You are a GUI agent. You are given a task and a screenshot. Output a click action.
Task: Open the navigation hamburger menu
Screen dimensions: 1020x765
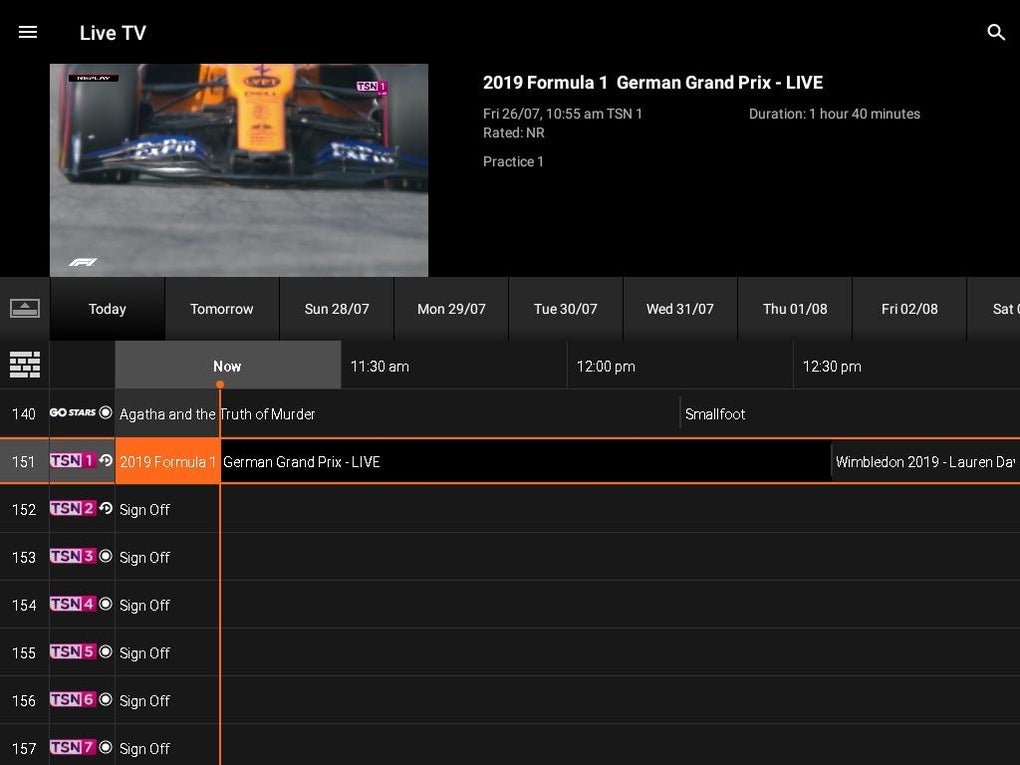pos(27,31)
